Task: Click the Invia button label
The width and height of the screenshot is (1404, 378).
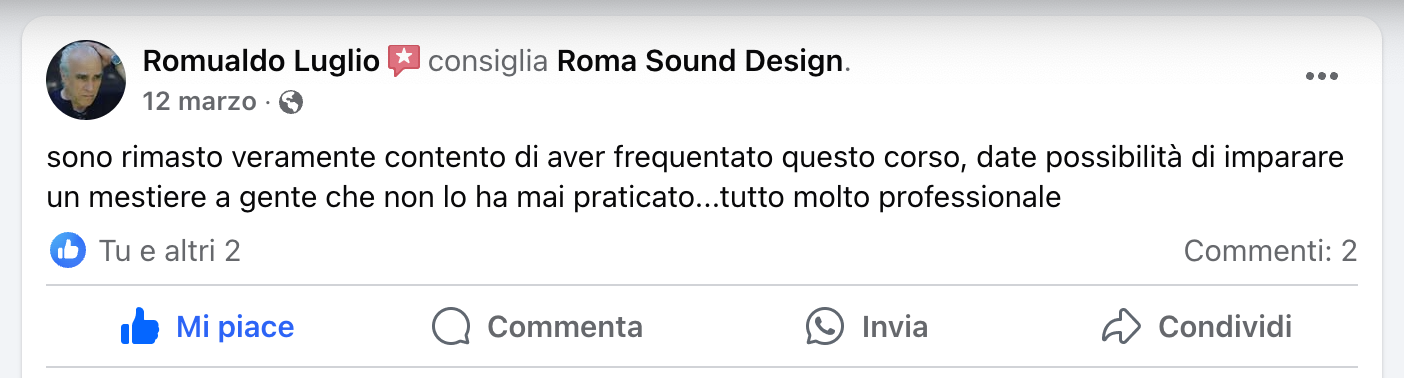Action: click(895, 326)
